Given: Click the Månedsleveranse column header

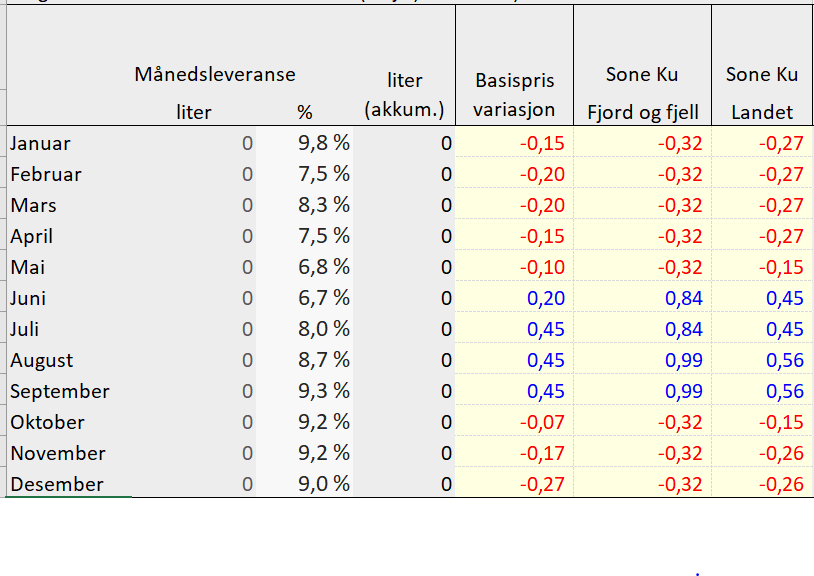Looking at the screenshot, I should click(215, 74).
